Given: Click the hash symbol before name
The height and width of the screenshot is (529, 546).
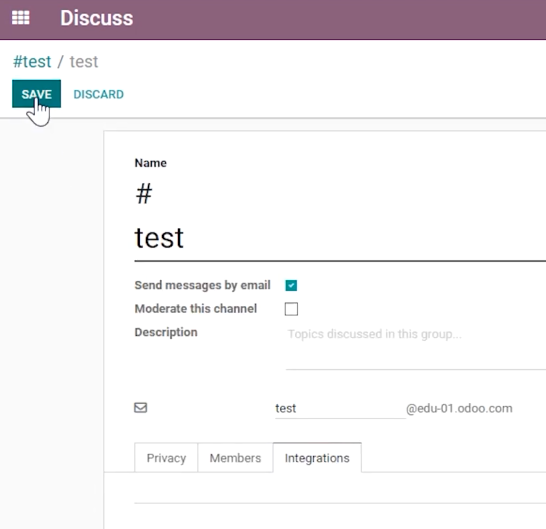Looking at the screenshot, I should (x=144, y=194).
